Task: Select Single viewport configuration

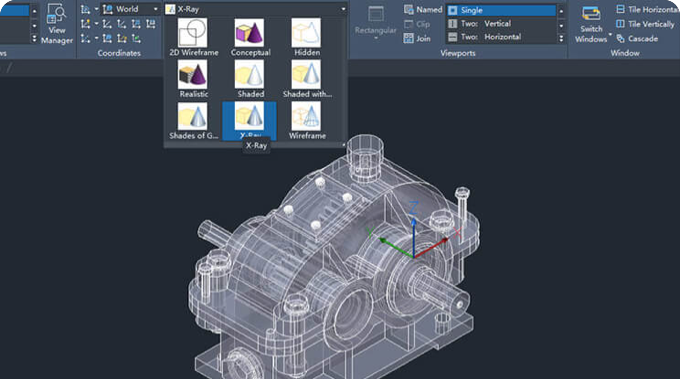Action: 501,10
